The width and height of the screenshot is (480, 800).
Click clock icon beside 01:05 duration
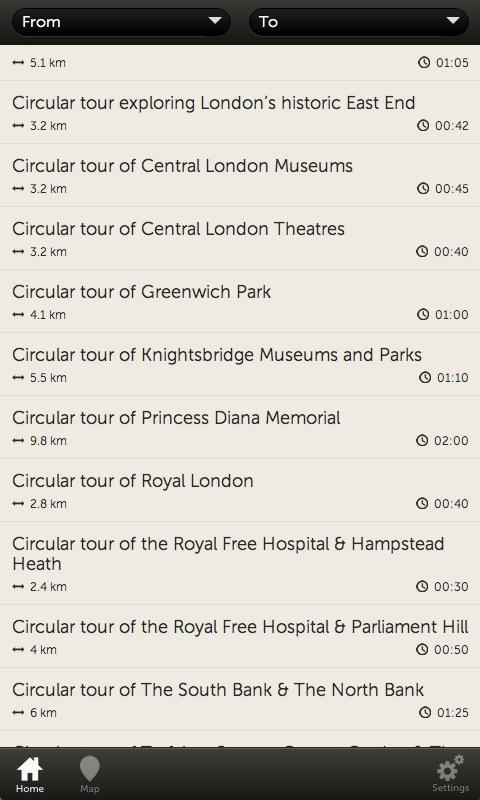(424, 63)
